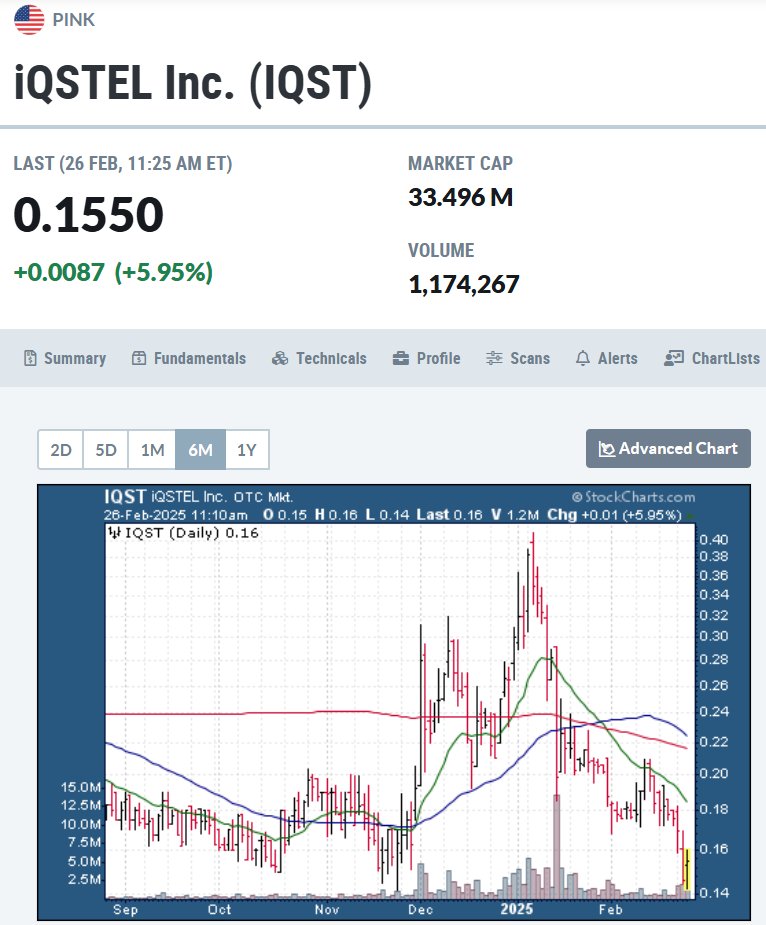This screenshot has width=766, height=925.
Task: Click the VOLUME label
Action: coord(441,250)
